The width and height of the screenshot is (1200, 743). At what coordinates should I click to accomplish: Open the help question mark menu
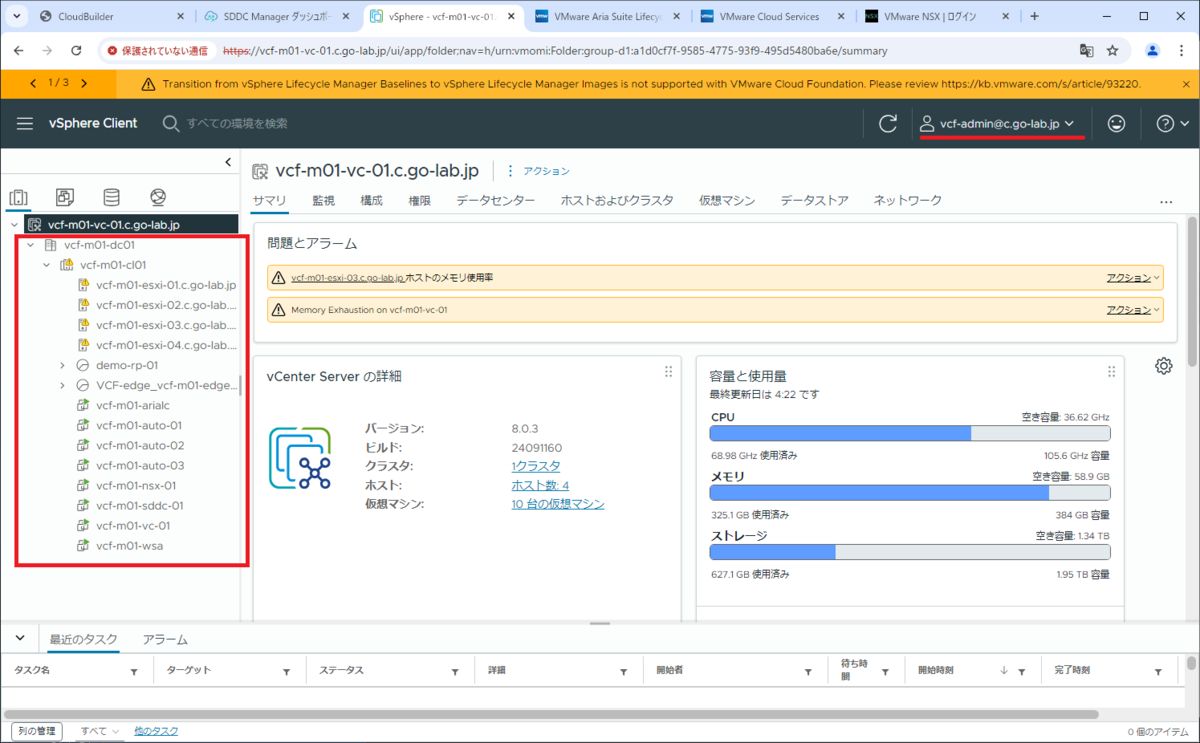(x=1171, y=123)
